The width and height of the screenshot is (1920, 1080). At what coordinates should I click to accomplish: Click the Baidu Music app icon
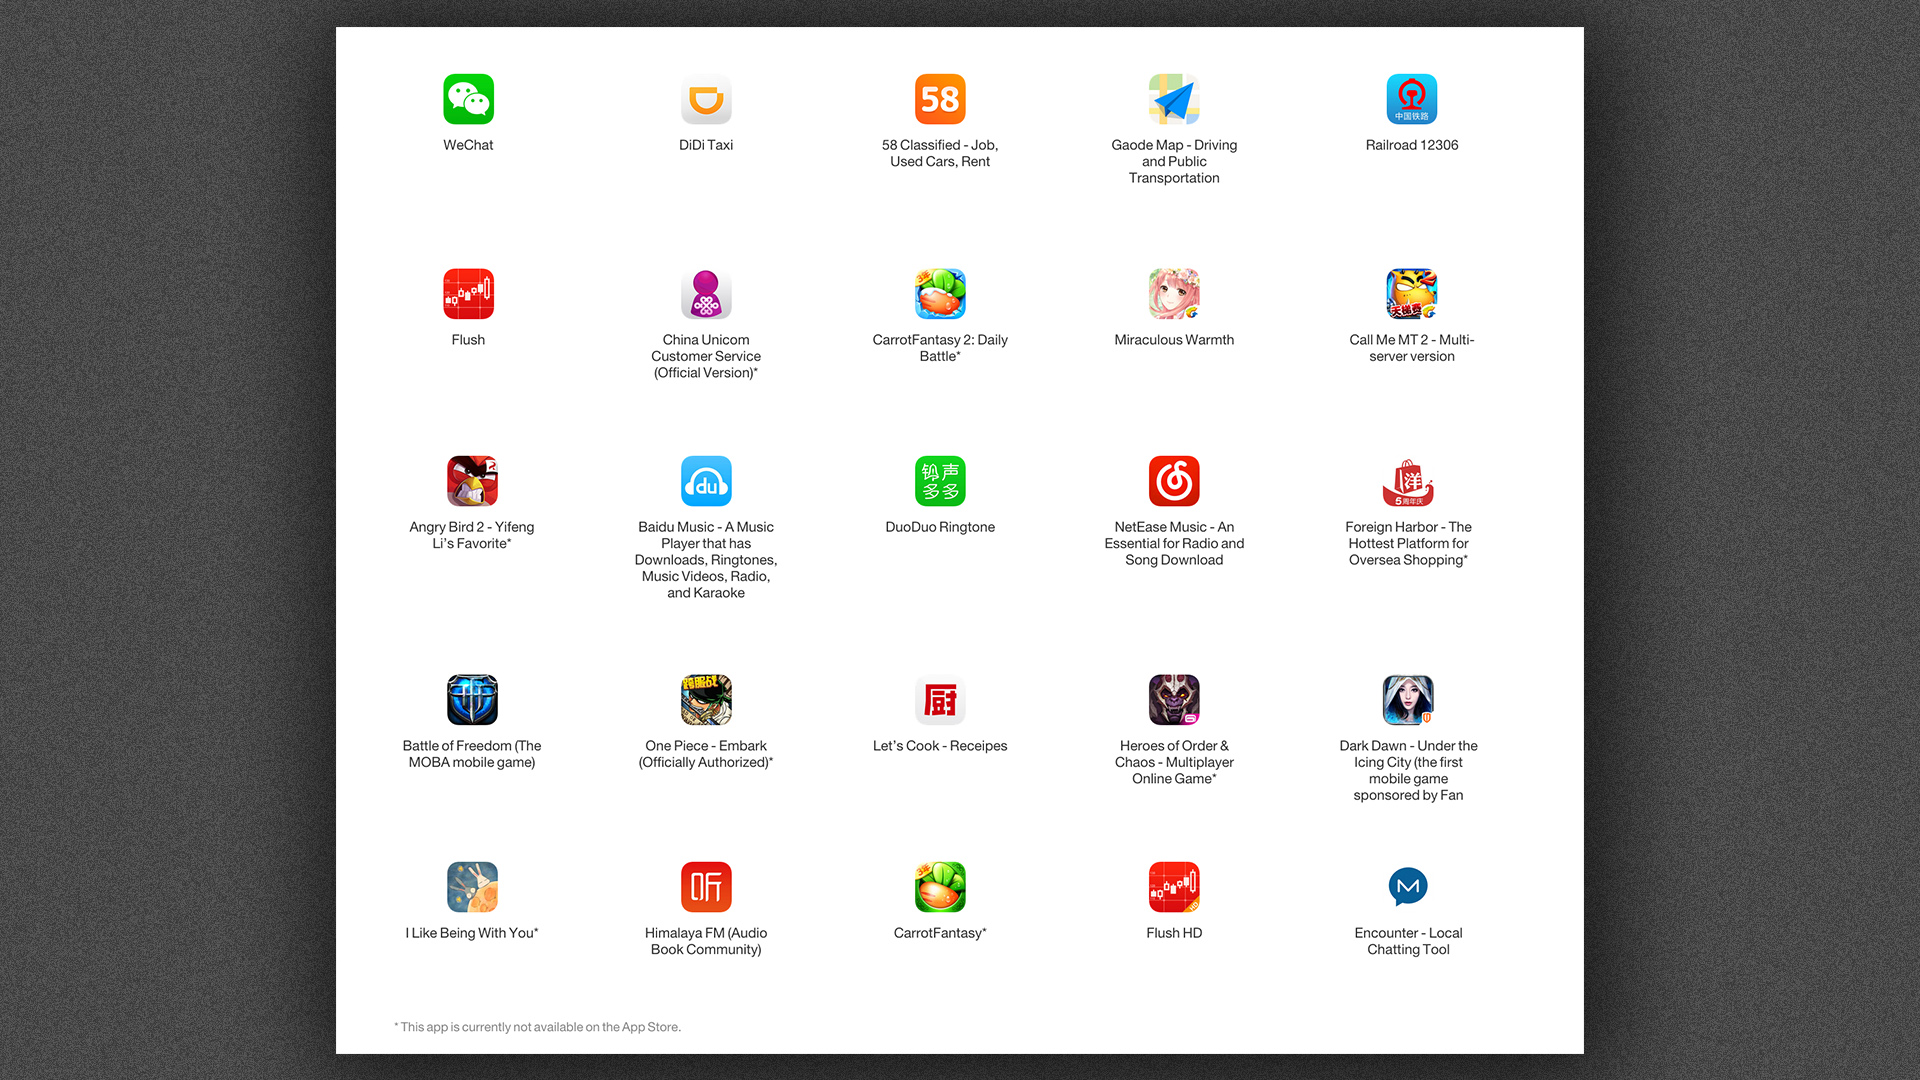pyautogui.click(x=706, y=481)
